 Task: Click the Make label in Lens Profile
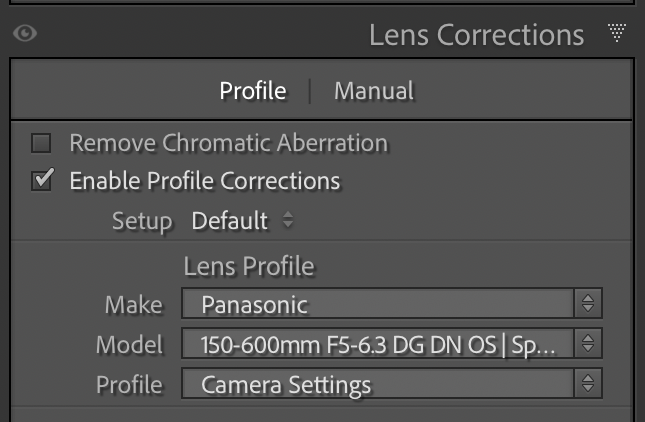pyautogui.click(x=134, y=304)
